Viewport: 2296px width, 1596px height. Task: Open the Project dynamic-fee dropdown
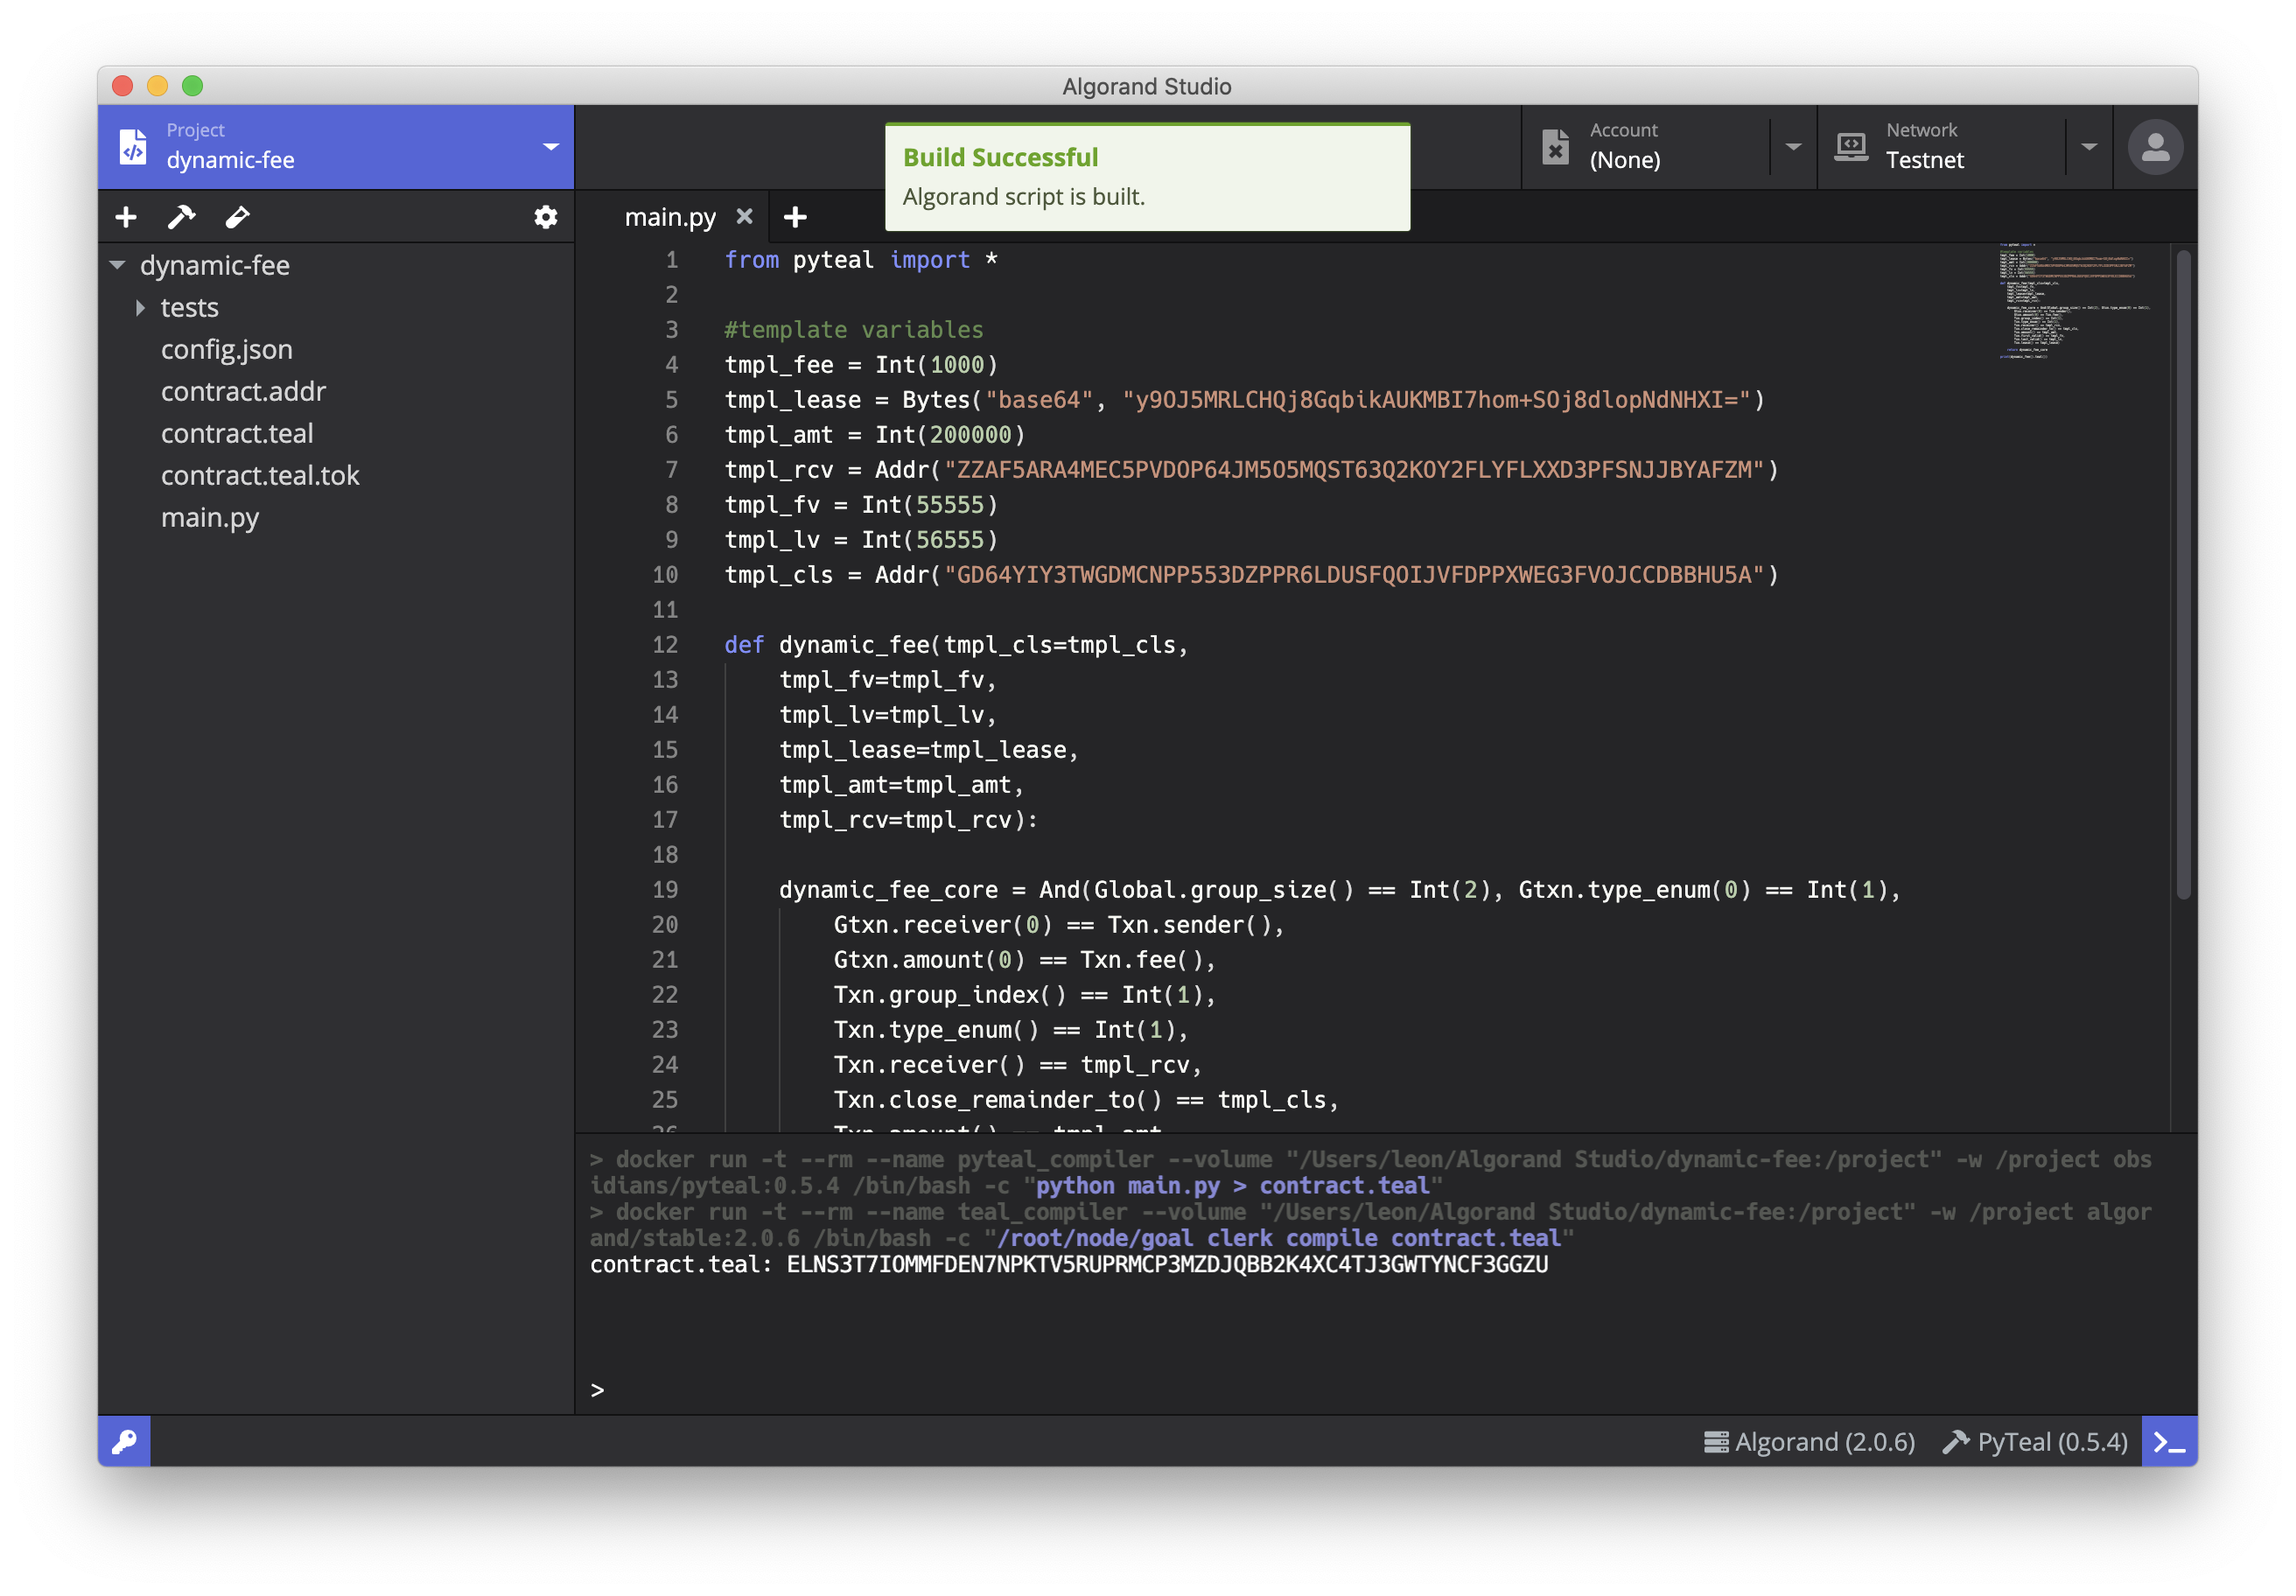(x=550, y=147)
